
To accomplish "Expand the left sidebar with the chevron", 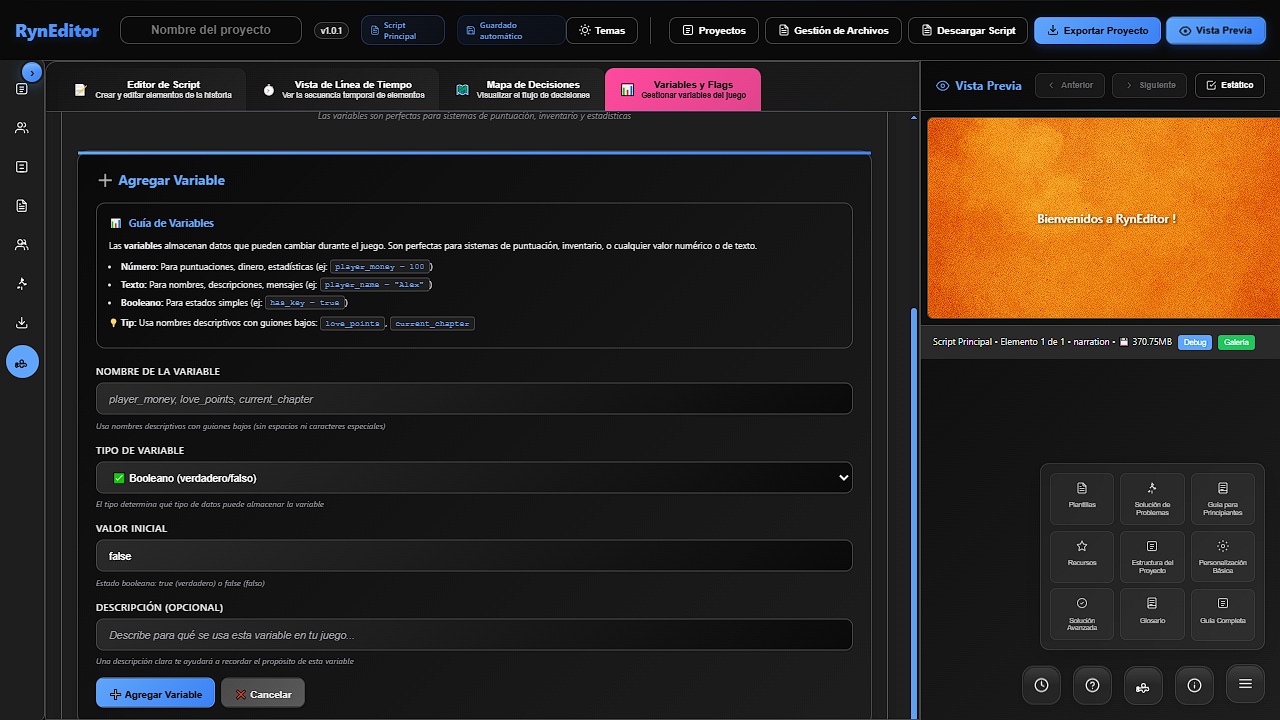I will pos(32,73).
